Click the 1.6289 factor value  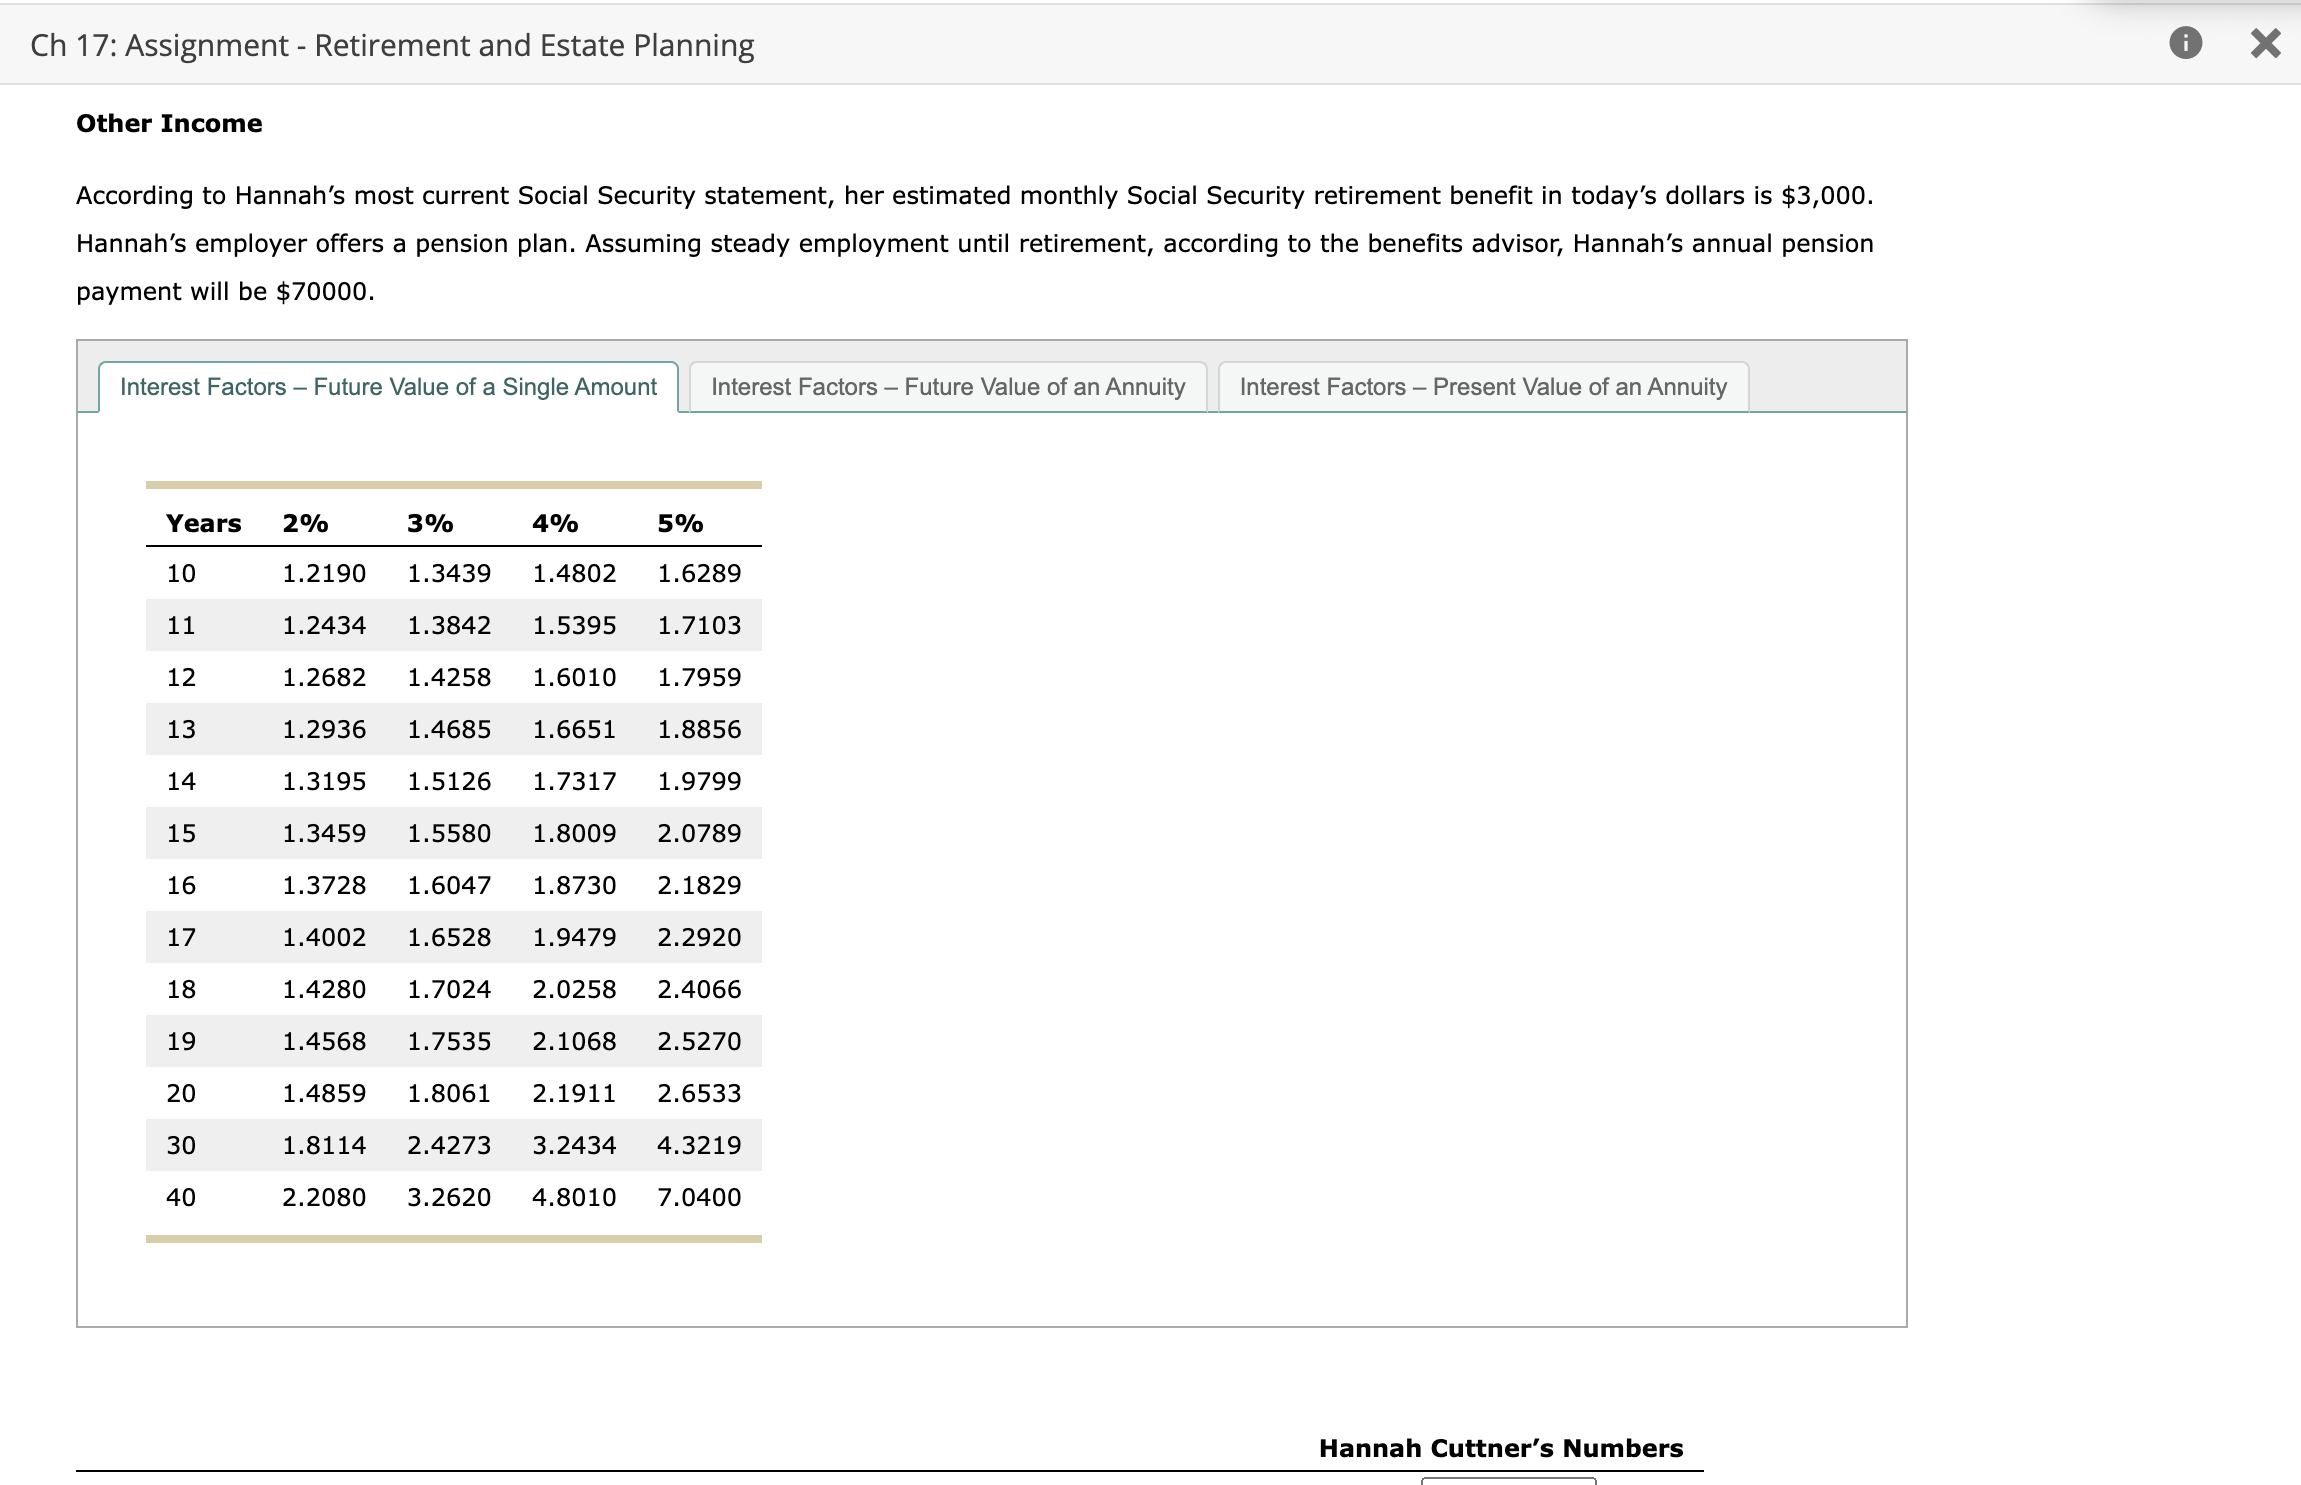(699, 573)
